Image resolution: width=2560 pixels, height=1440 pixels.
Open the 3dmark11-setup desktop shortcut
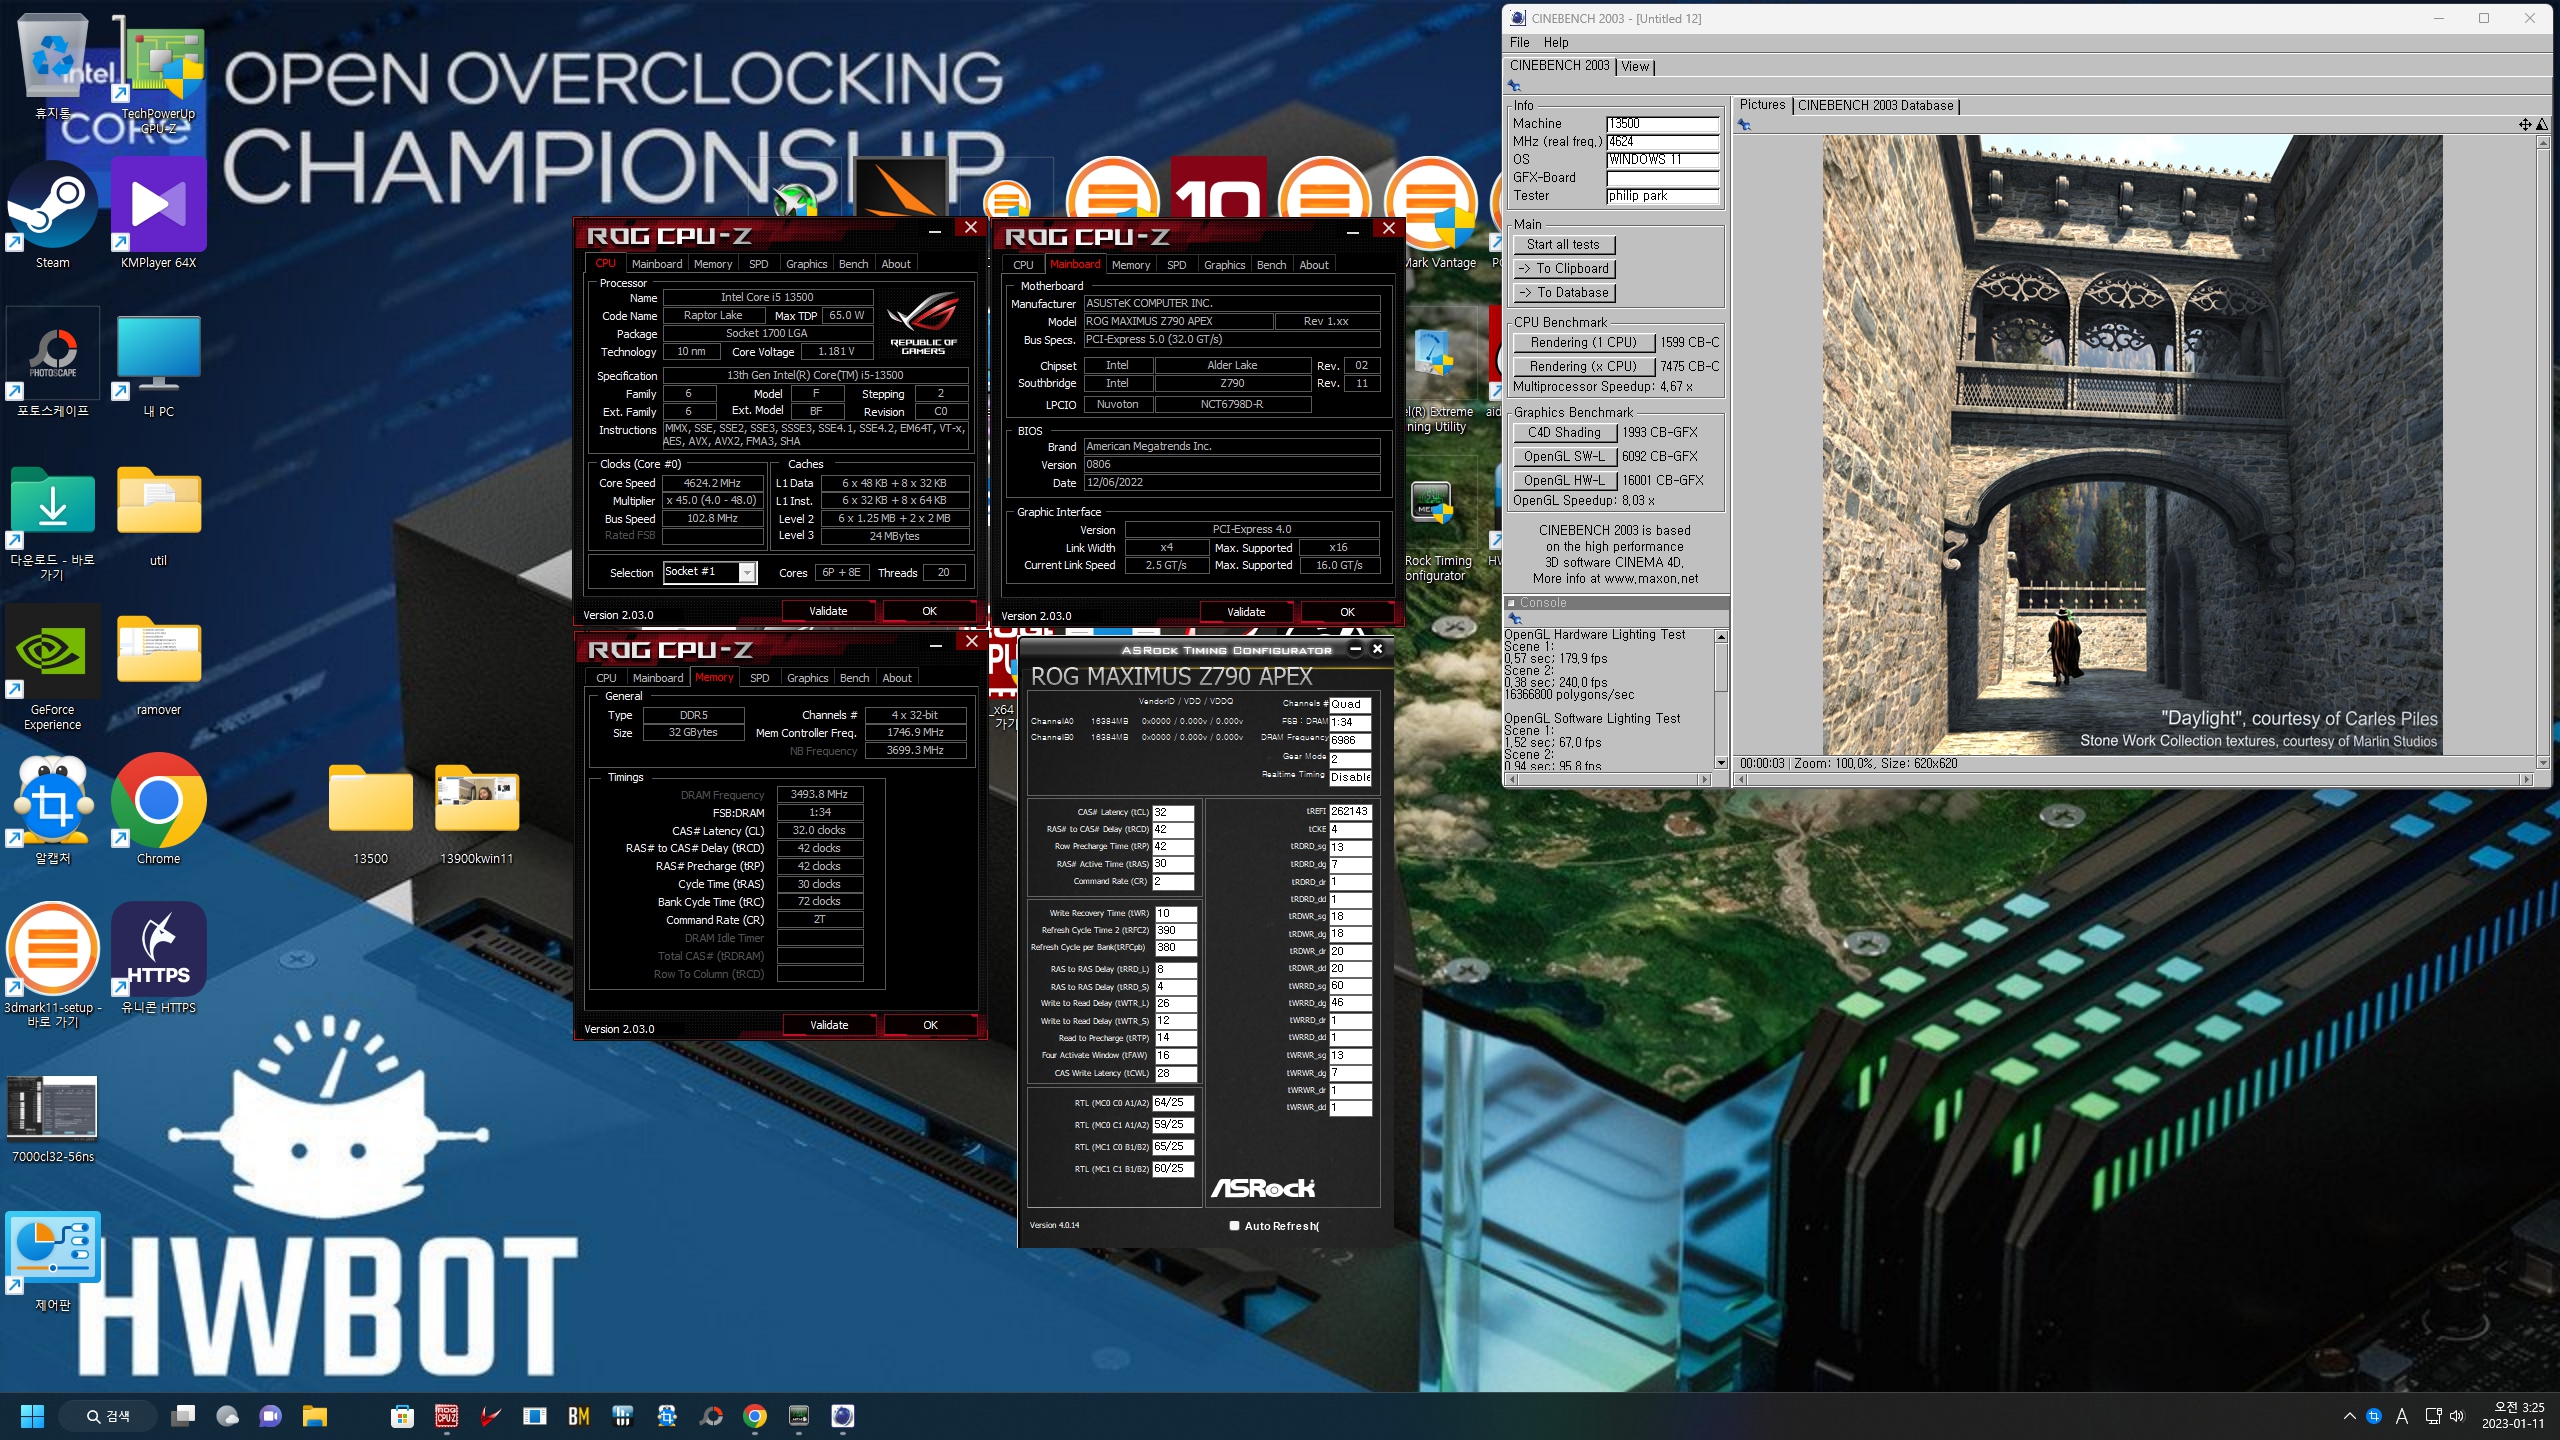(53, 965)
